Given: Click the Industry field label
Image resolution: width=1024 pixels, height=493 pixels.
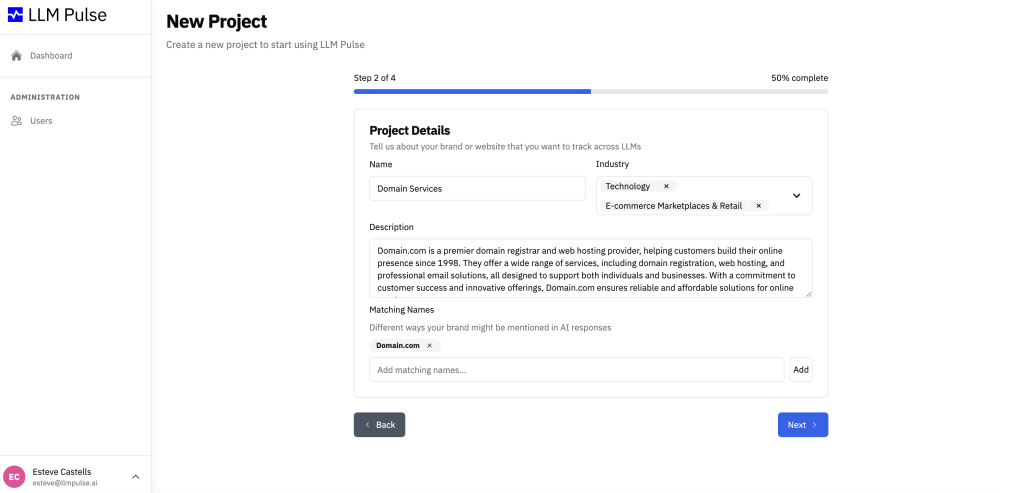Looking at the screenshot, I should point(613,164).
